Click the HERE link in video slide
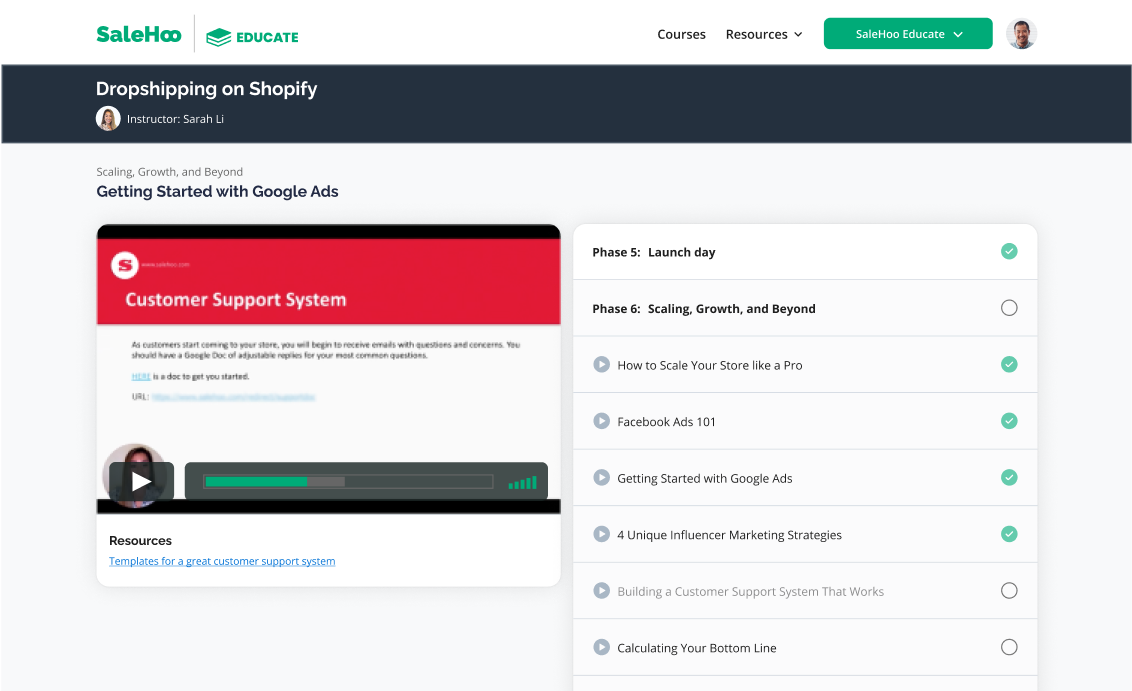The image size is (1132, 691). [x=141, y=376]
